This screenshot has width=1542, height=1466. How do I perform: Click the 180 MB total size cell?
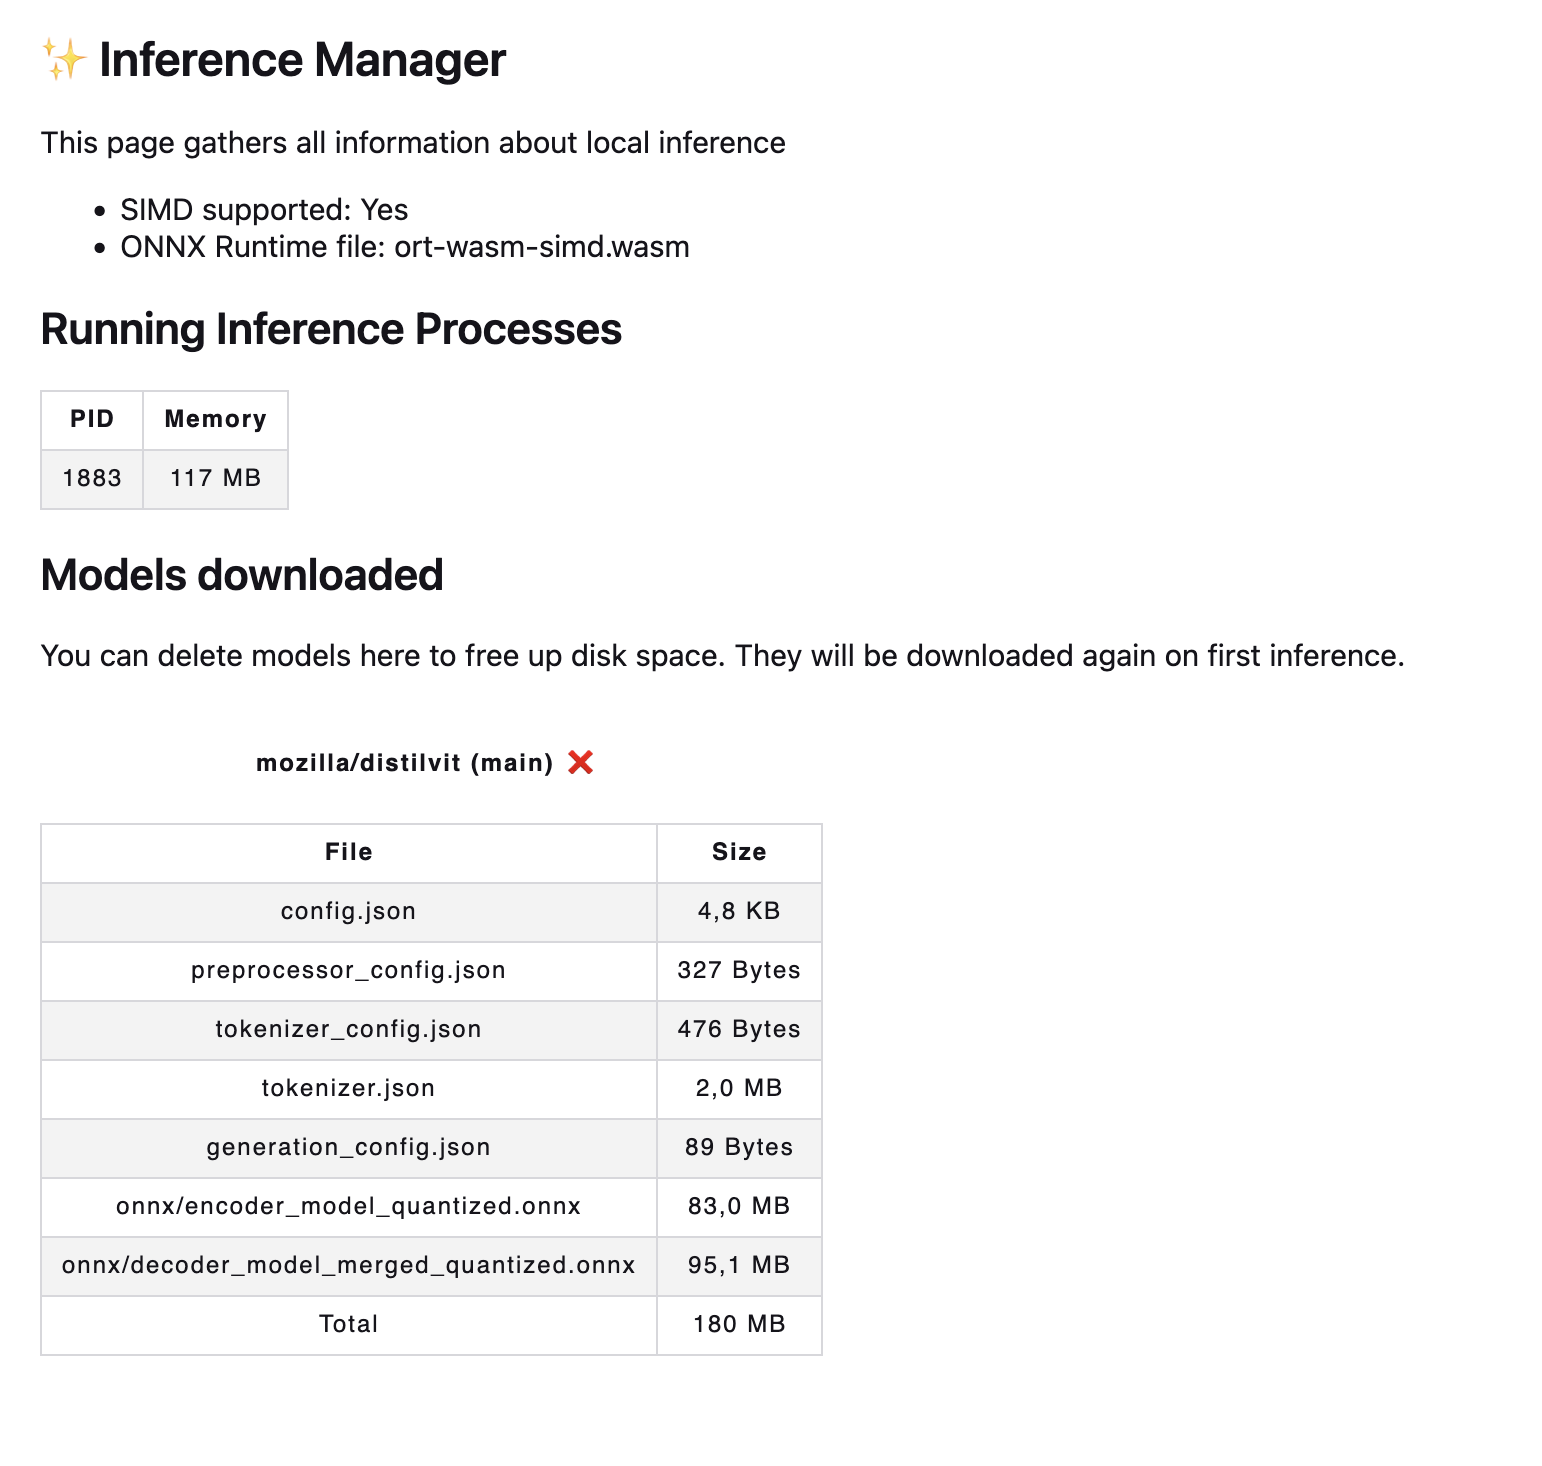739,1324
